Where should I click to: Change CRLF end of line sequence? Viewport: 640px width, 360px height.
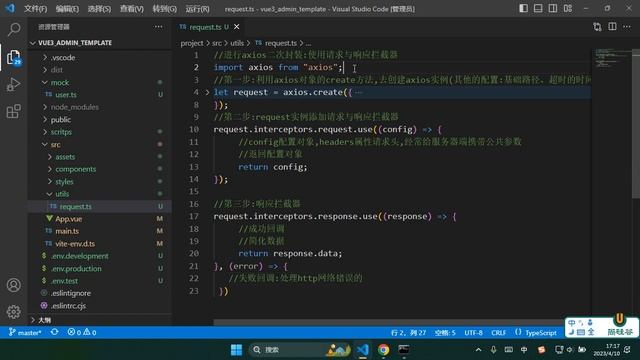pos(498,333)
